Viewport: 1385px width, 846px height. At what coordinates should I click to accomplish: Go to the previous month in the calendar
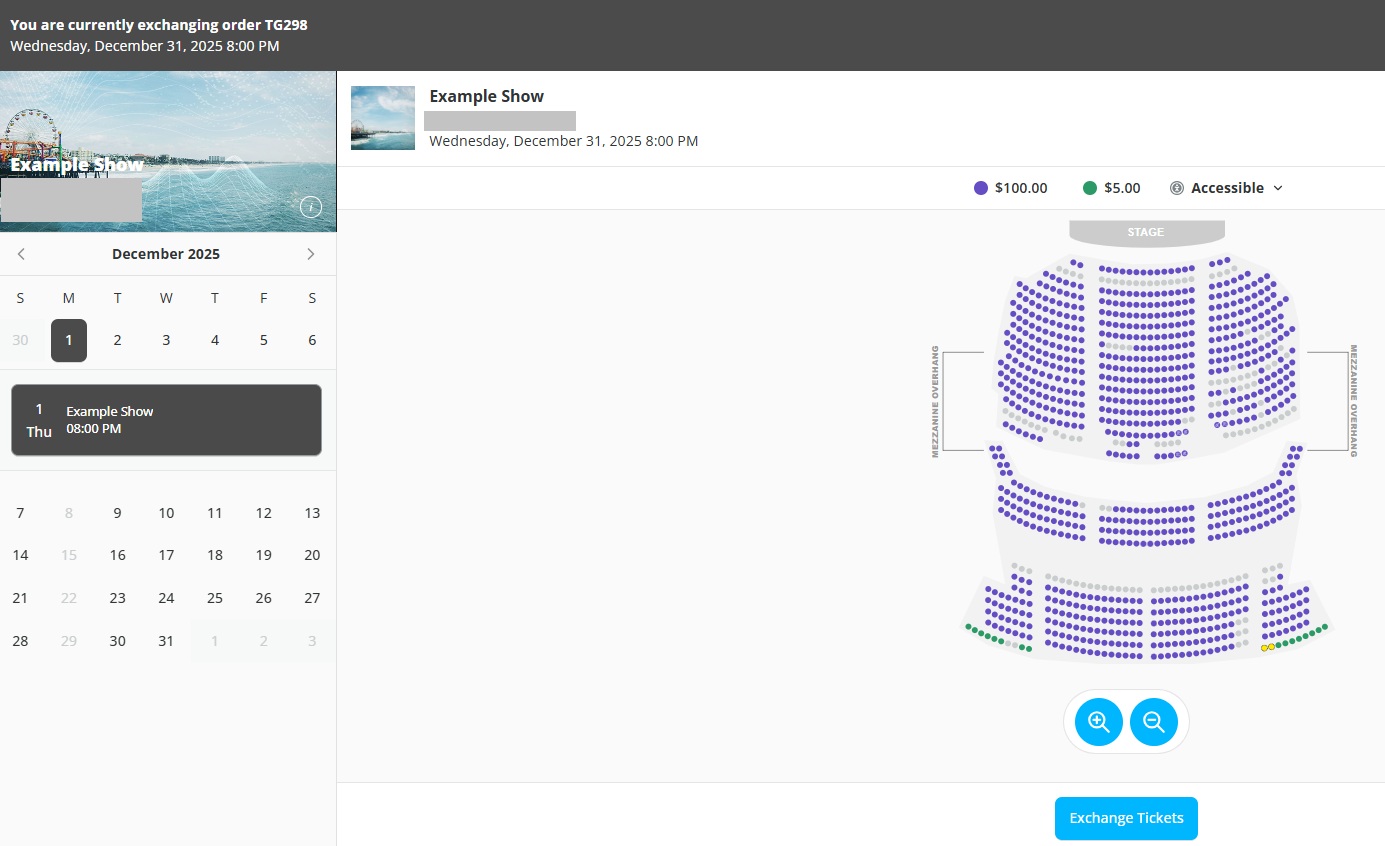(21, 254)
